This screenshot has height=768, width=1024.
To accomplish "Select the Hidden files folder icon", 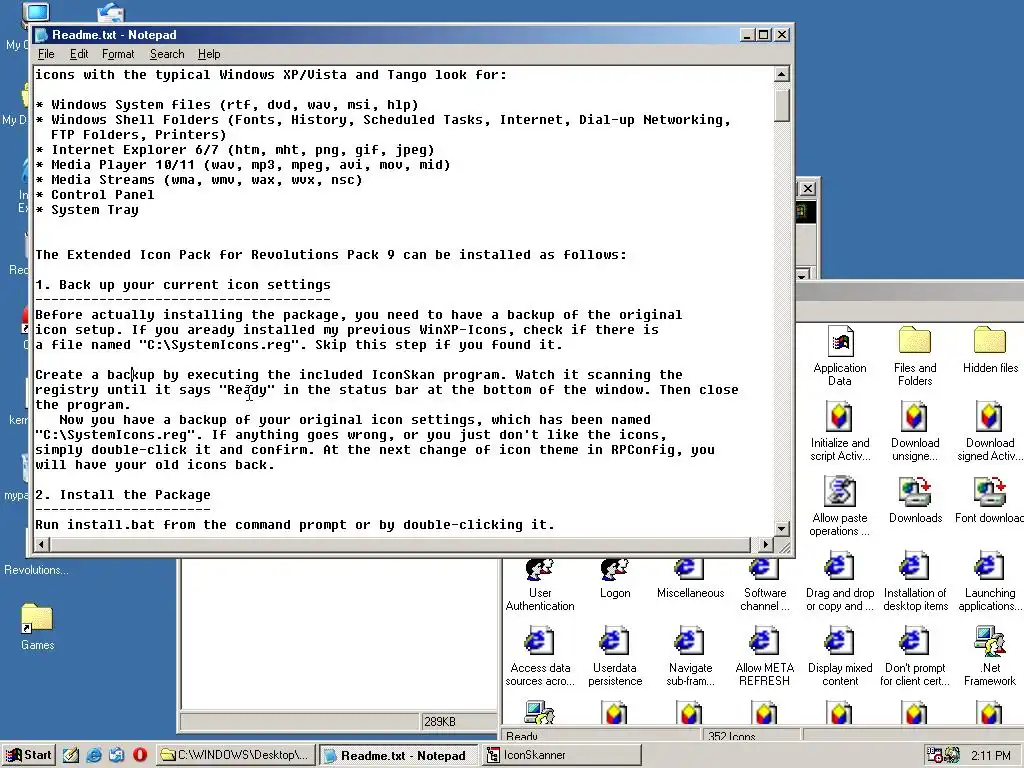I will coord(989,342).
